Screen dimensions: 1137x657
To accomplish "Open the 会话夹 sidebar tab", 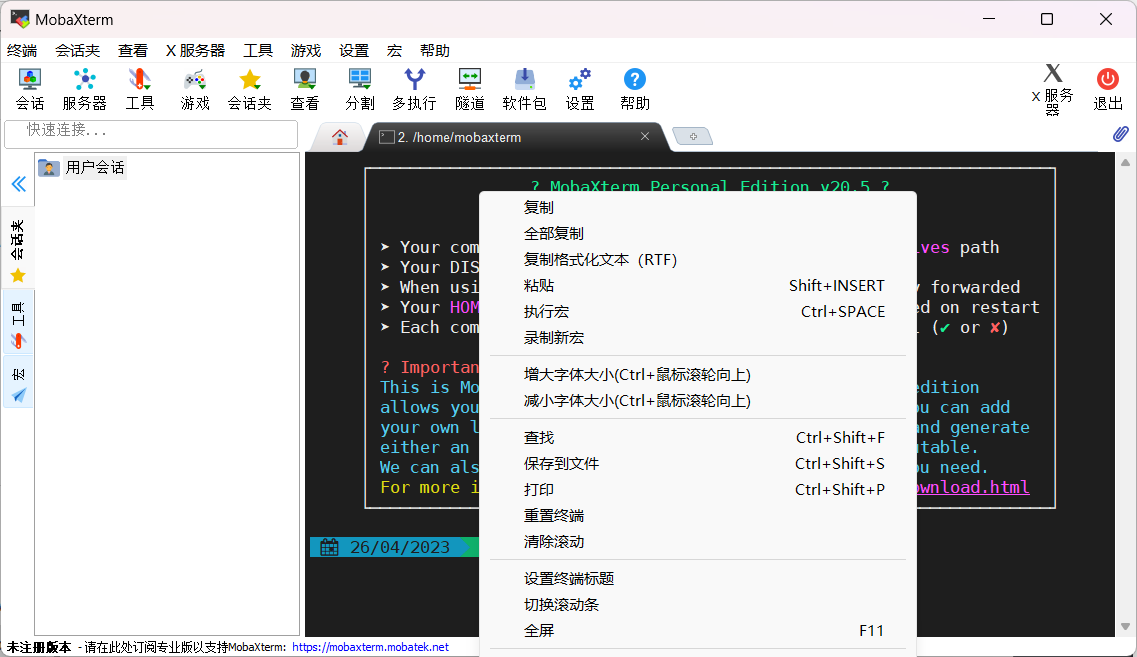I will click(x=18, y=250).
